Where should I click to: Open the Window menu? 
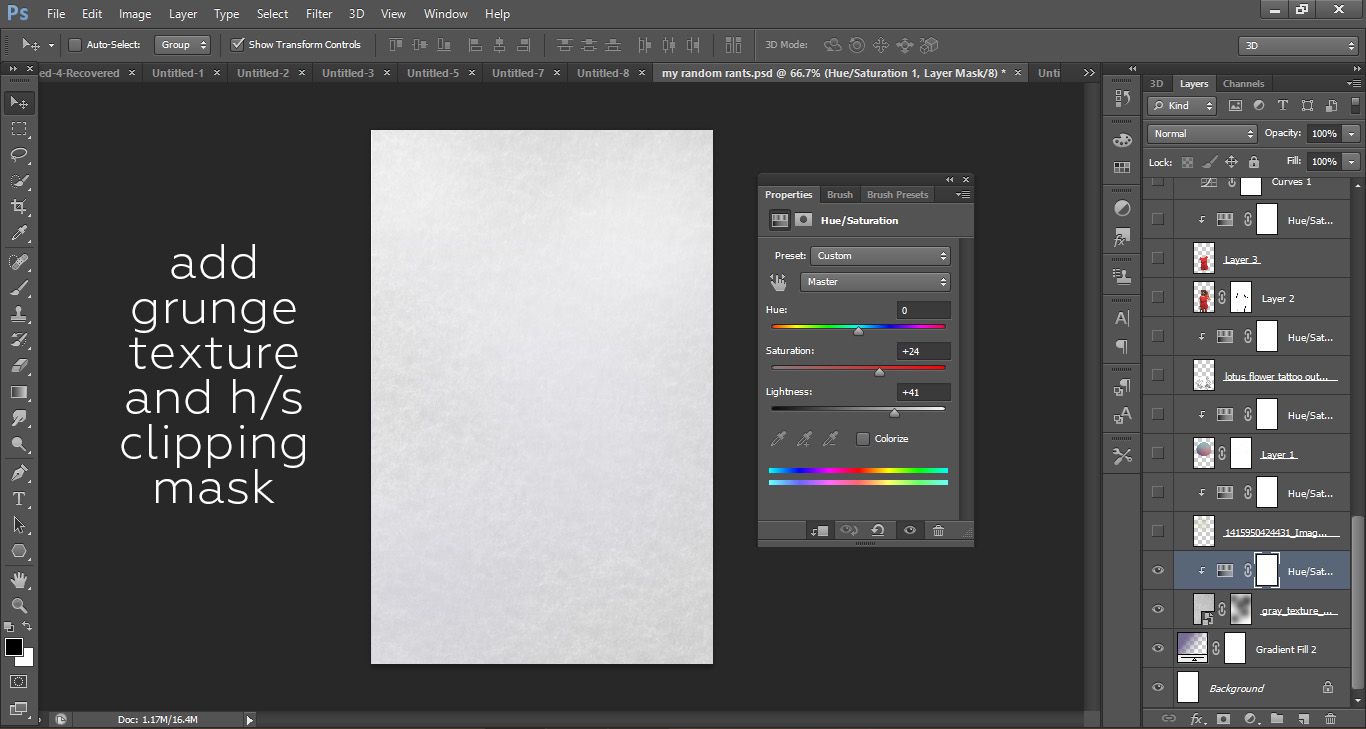pyautogui.click(x=445, y=14)
